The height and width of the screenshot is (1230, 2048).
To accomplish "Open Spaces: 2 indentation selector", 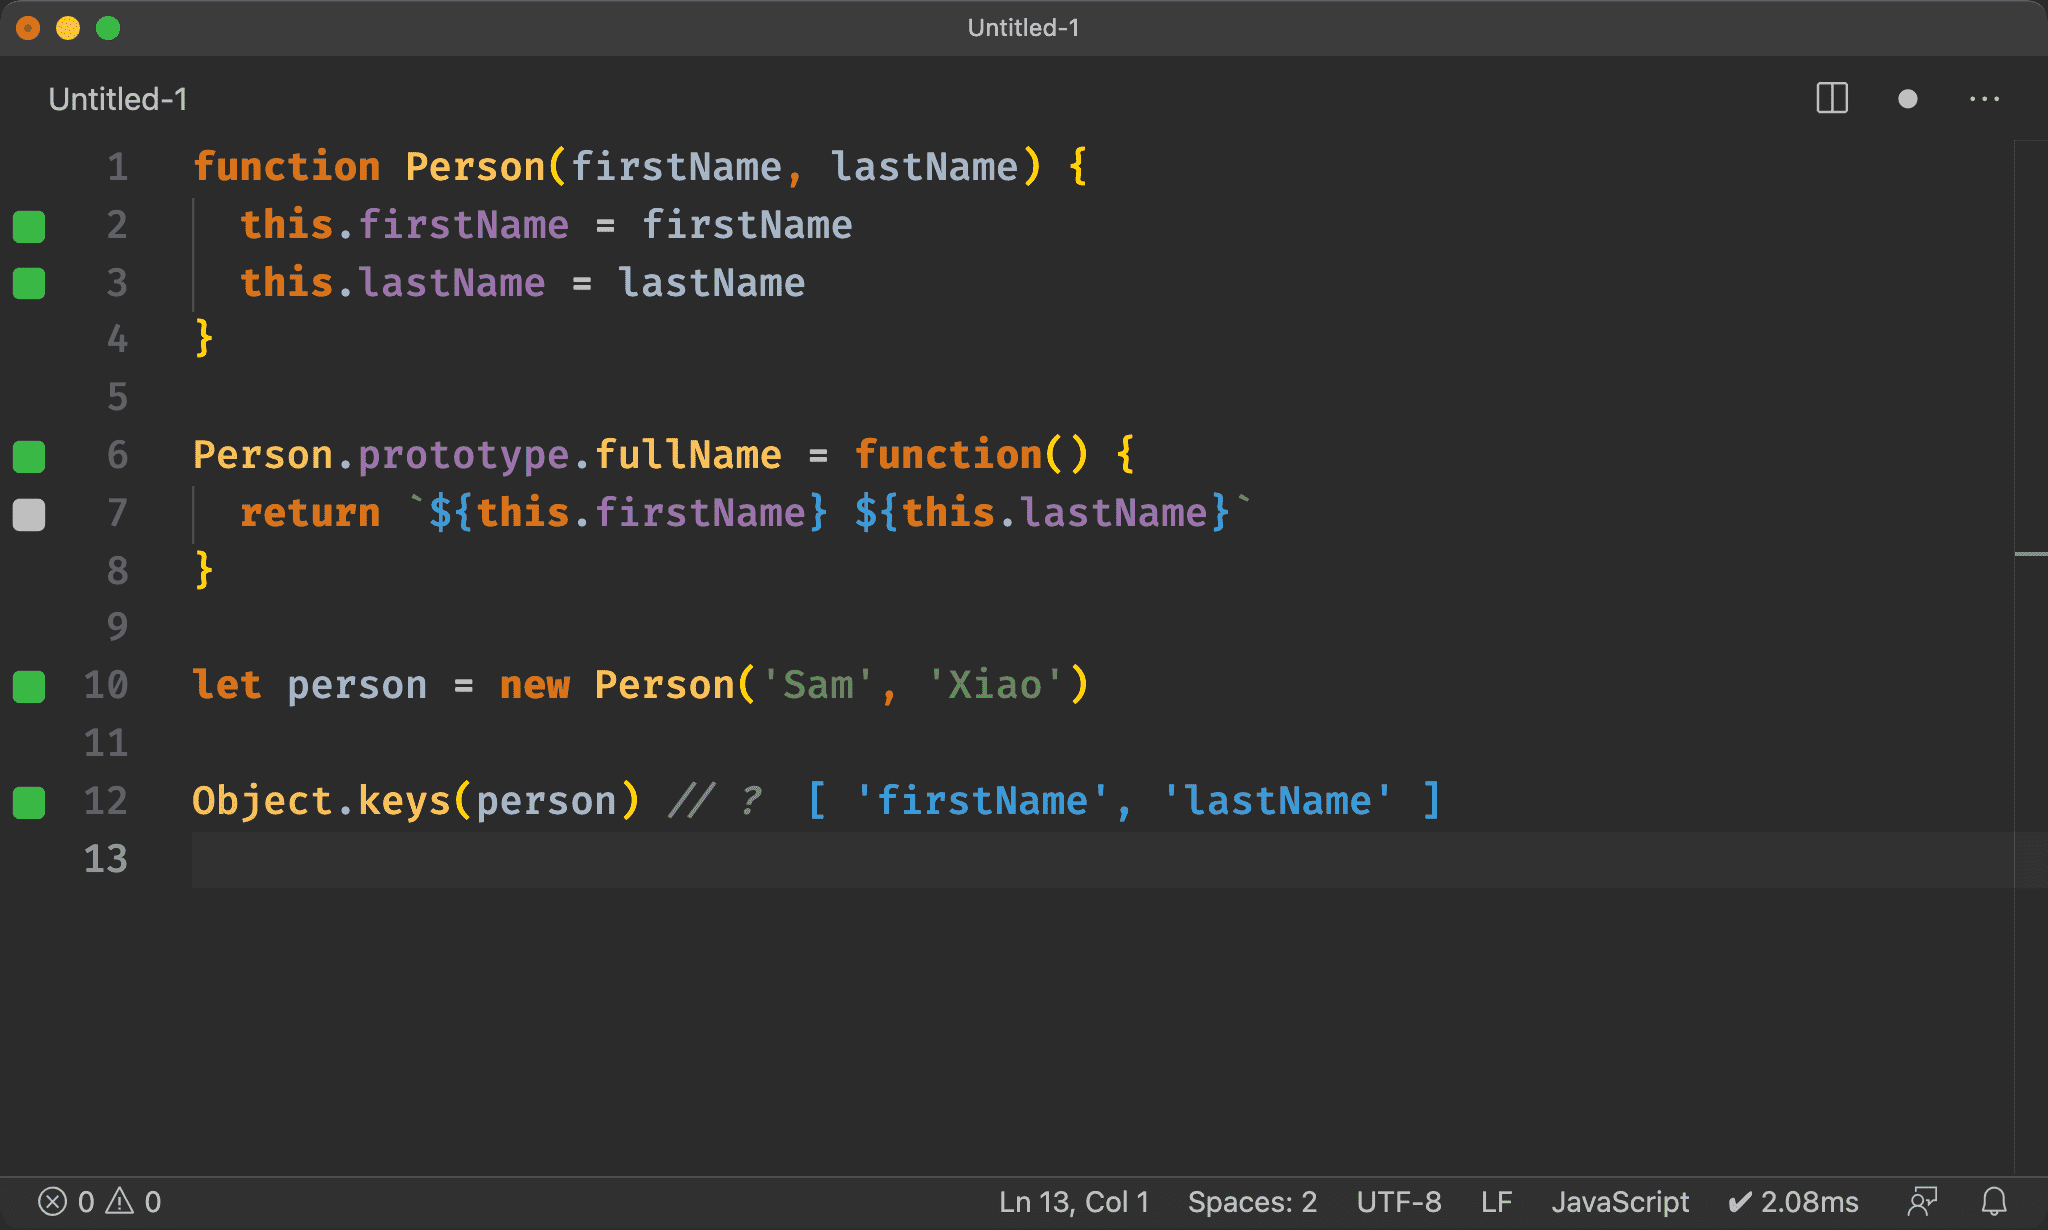I will click(1252, 1201).
